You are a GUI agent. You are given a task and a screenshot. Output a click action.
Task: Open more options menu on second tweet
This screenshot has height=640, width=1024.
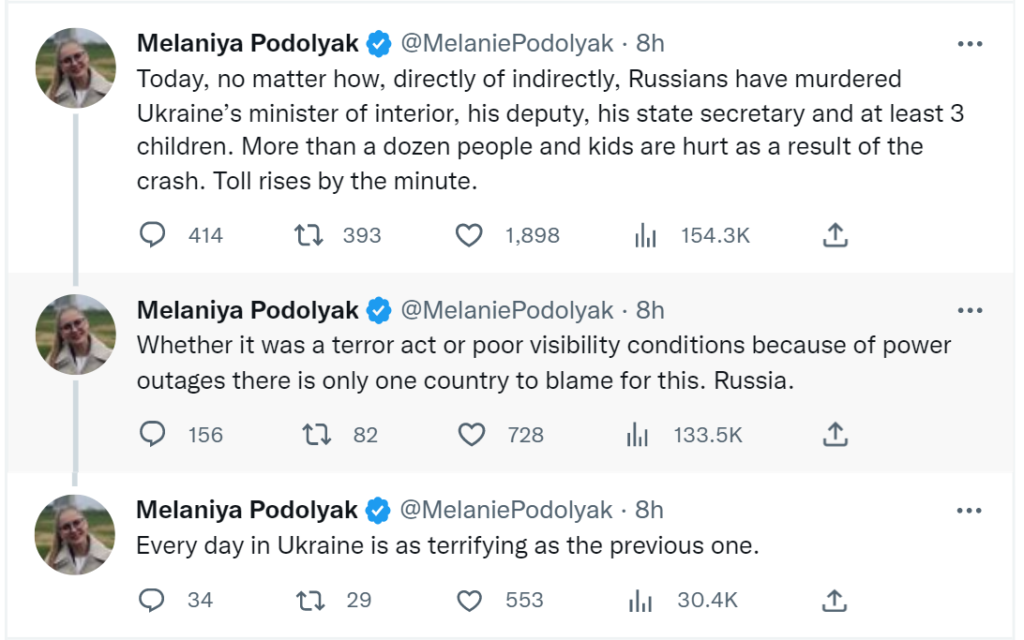click(x=970, y=310)
